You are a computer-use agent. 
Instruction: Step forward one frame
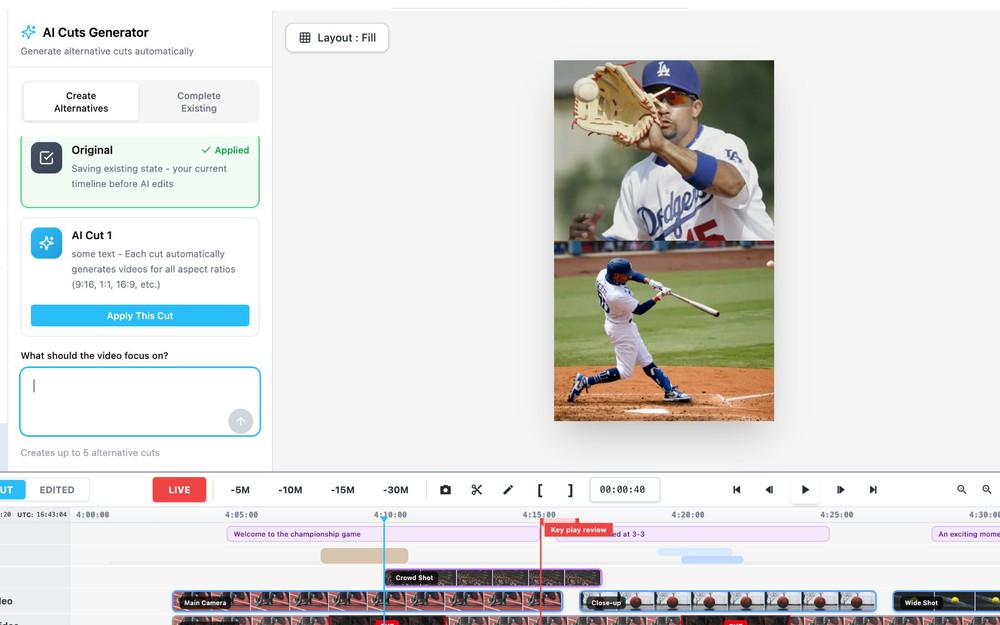[840, 490]
